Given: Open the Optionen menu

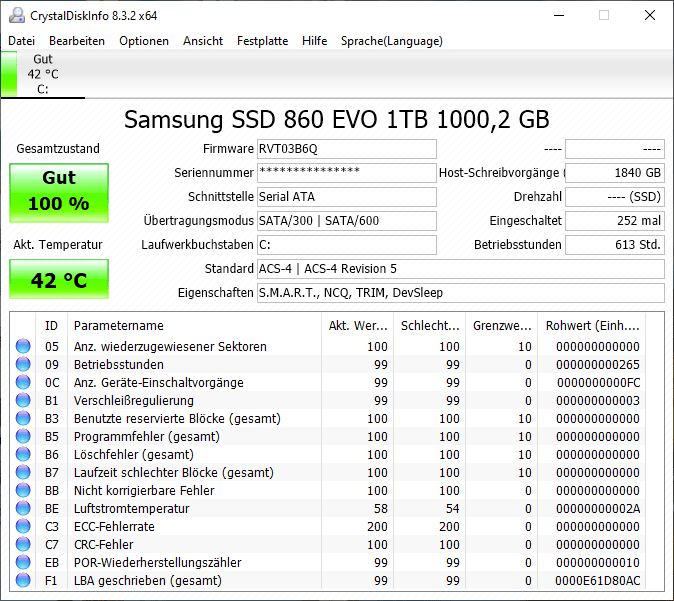Looking at the screenshot, I should click(x=144, y=41).
